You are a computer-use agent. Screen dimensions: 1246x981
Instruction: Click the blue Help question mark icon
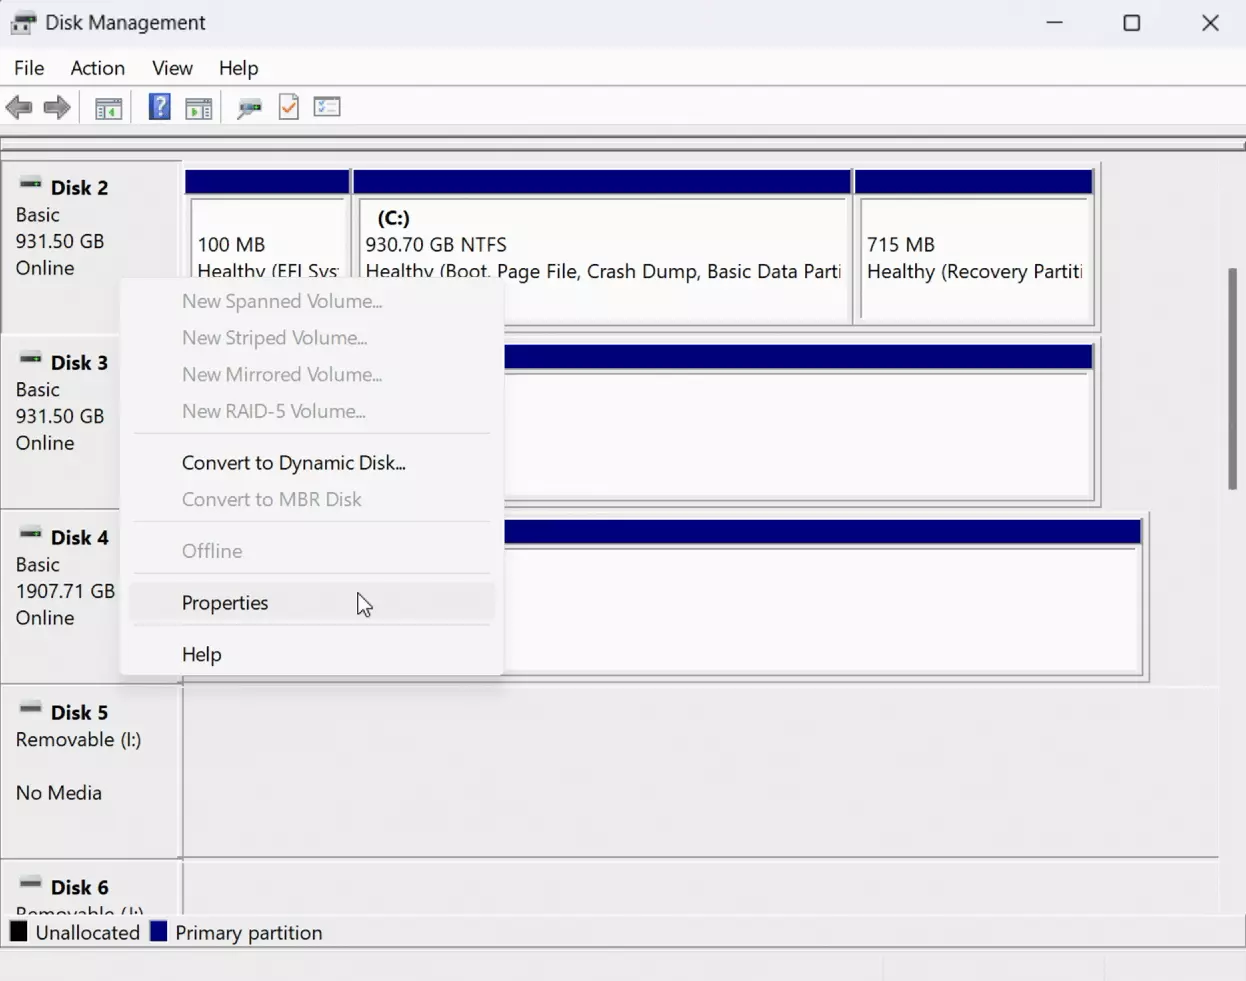(159, 107)
